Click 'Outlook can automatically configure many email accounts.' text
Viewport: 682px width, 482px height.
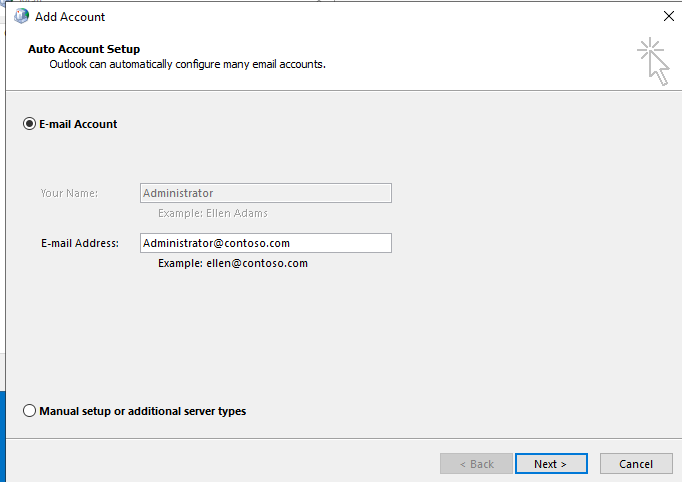pos(187,64)
